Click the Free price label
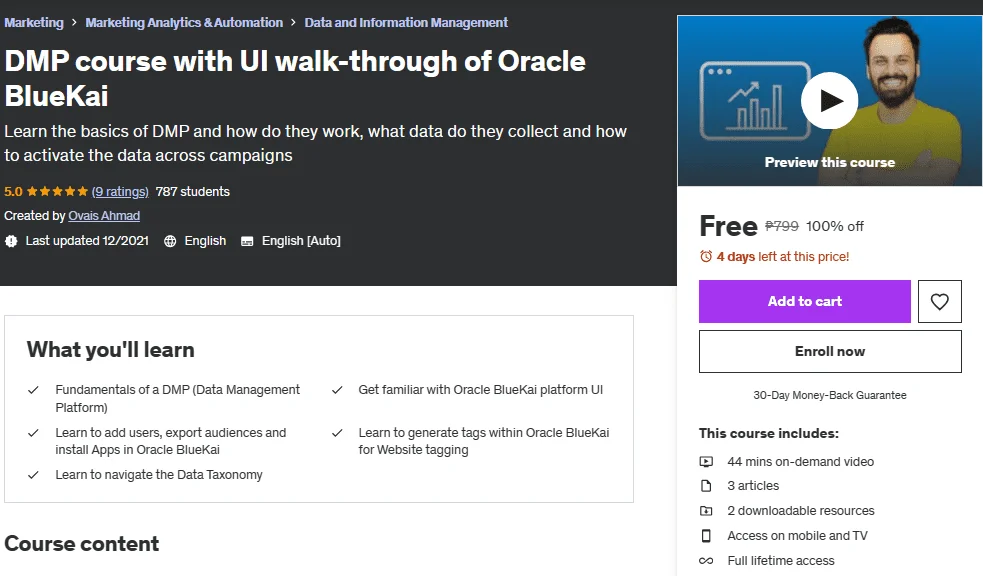 click(728, 226)
